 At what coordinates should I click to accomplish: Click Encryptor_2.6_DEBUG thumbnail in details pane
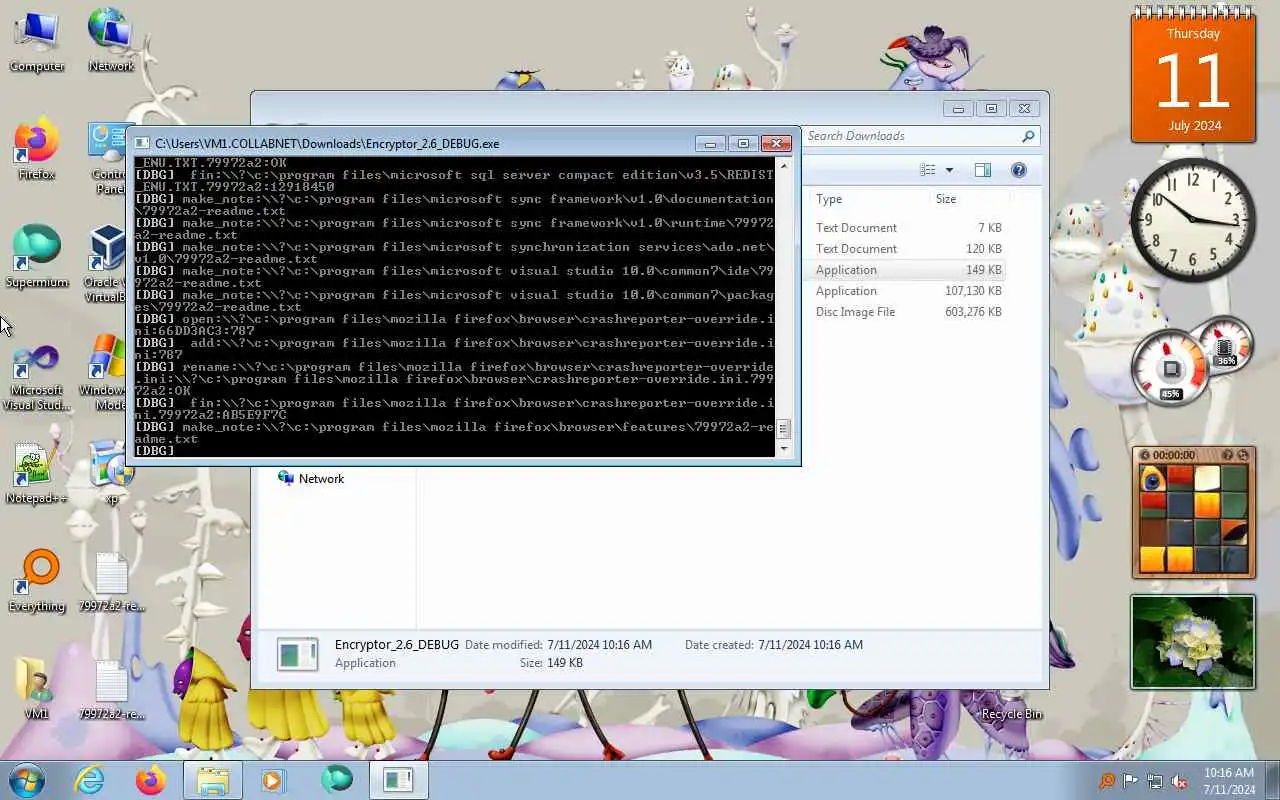(x=297, y=654)
